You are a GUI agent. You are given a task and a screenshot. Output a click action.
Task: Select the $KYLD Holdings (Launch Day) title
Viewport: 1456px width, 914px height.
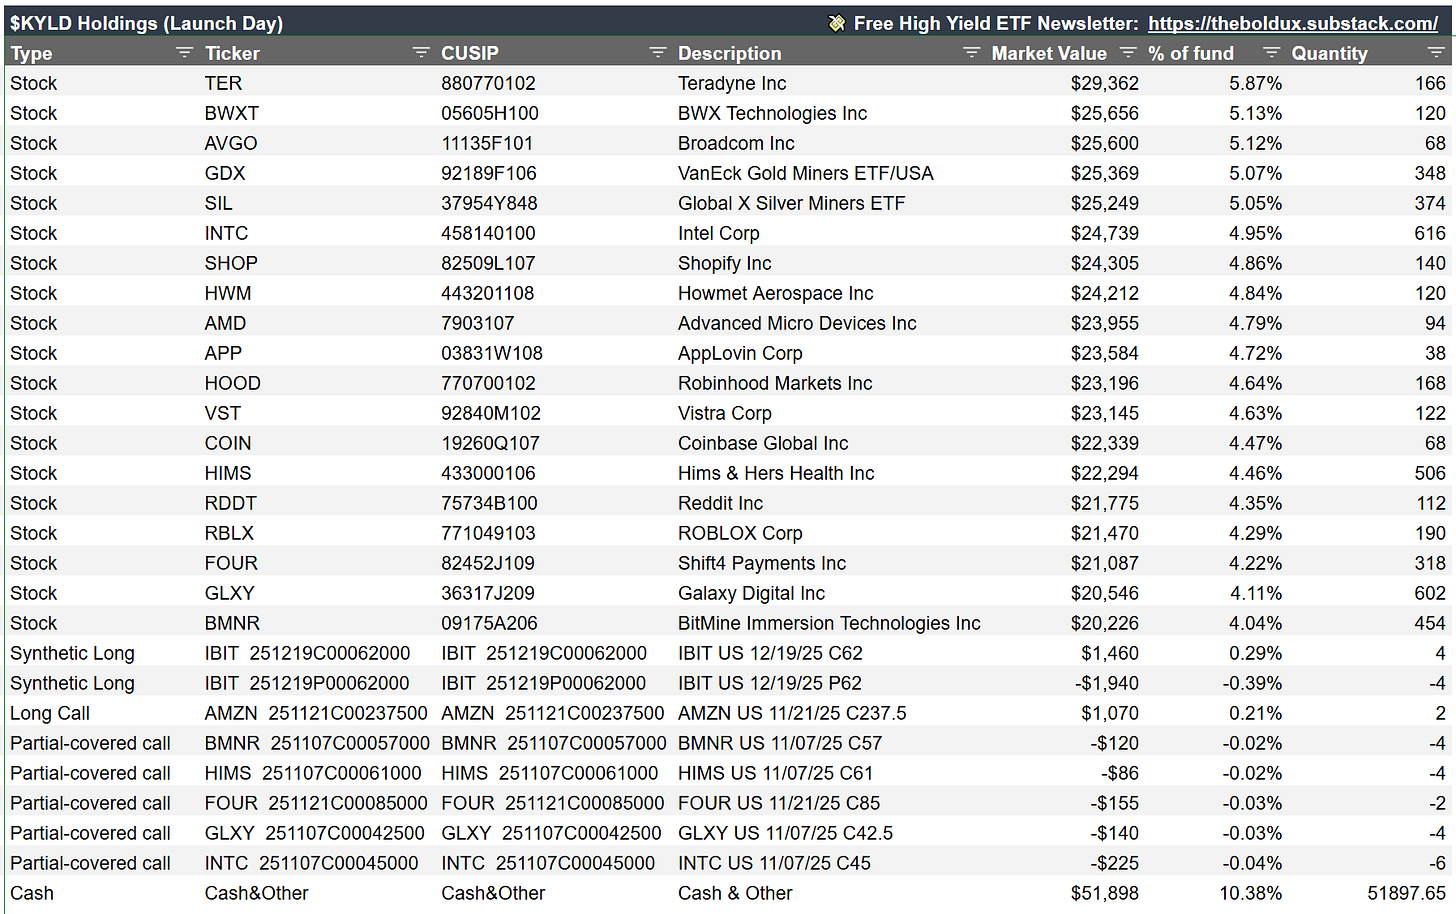pos(147,23)
